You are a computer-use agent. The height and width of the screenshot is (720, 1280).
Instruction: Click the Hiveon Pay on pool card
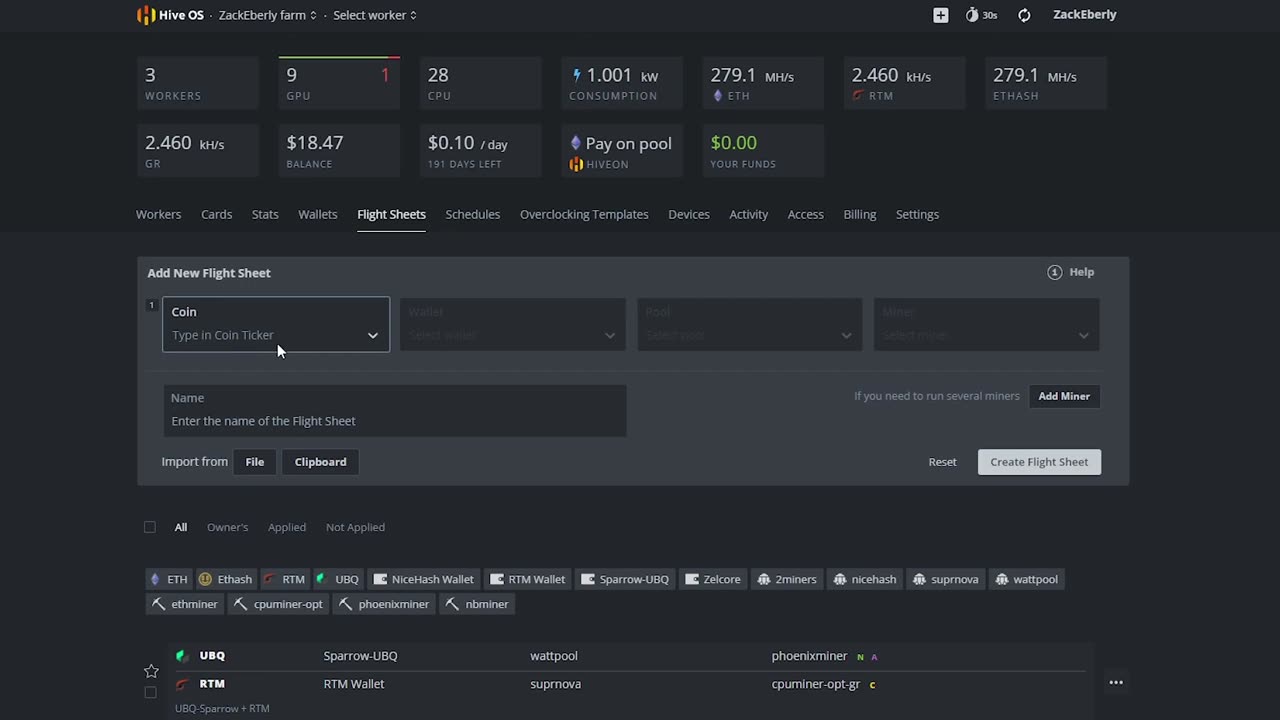pos(621,151)
